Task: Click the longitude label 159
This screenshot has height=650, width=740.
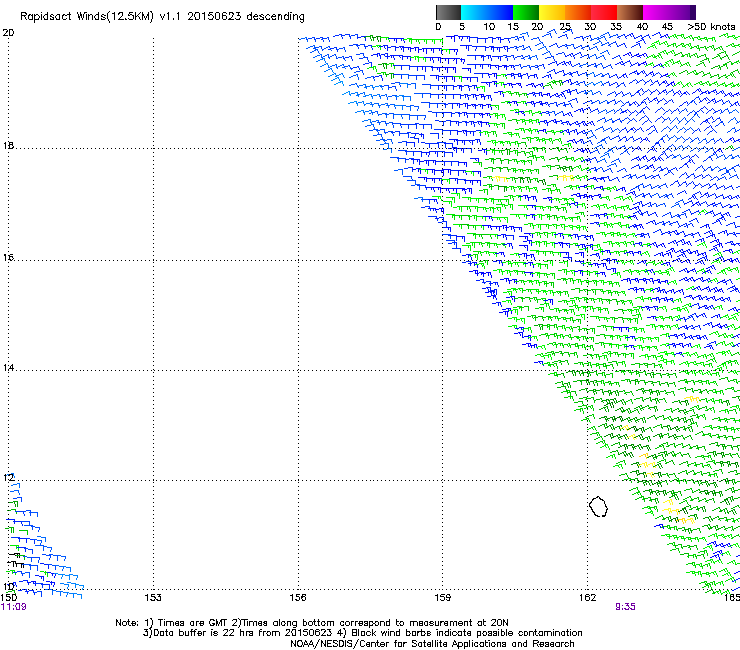Action: pyautogui.click(x=442, y=598)
